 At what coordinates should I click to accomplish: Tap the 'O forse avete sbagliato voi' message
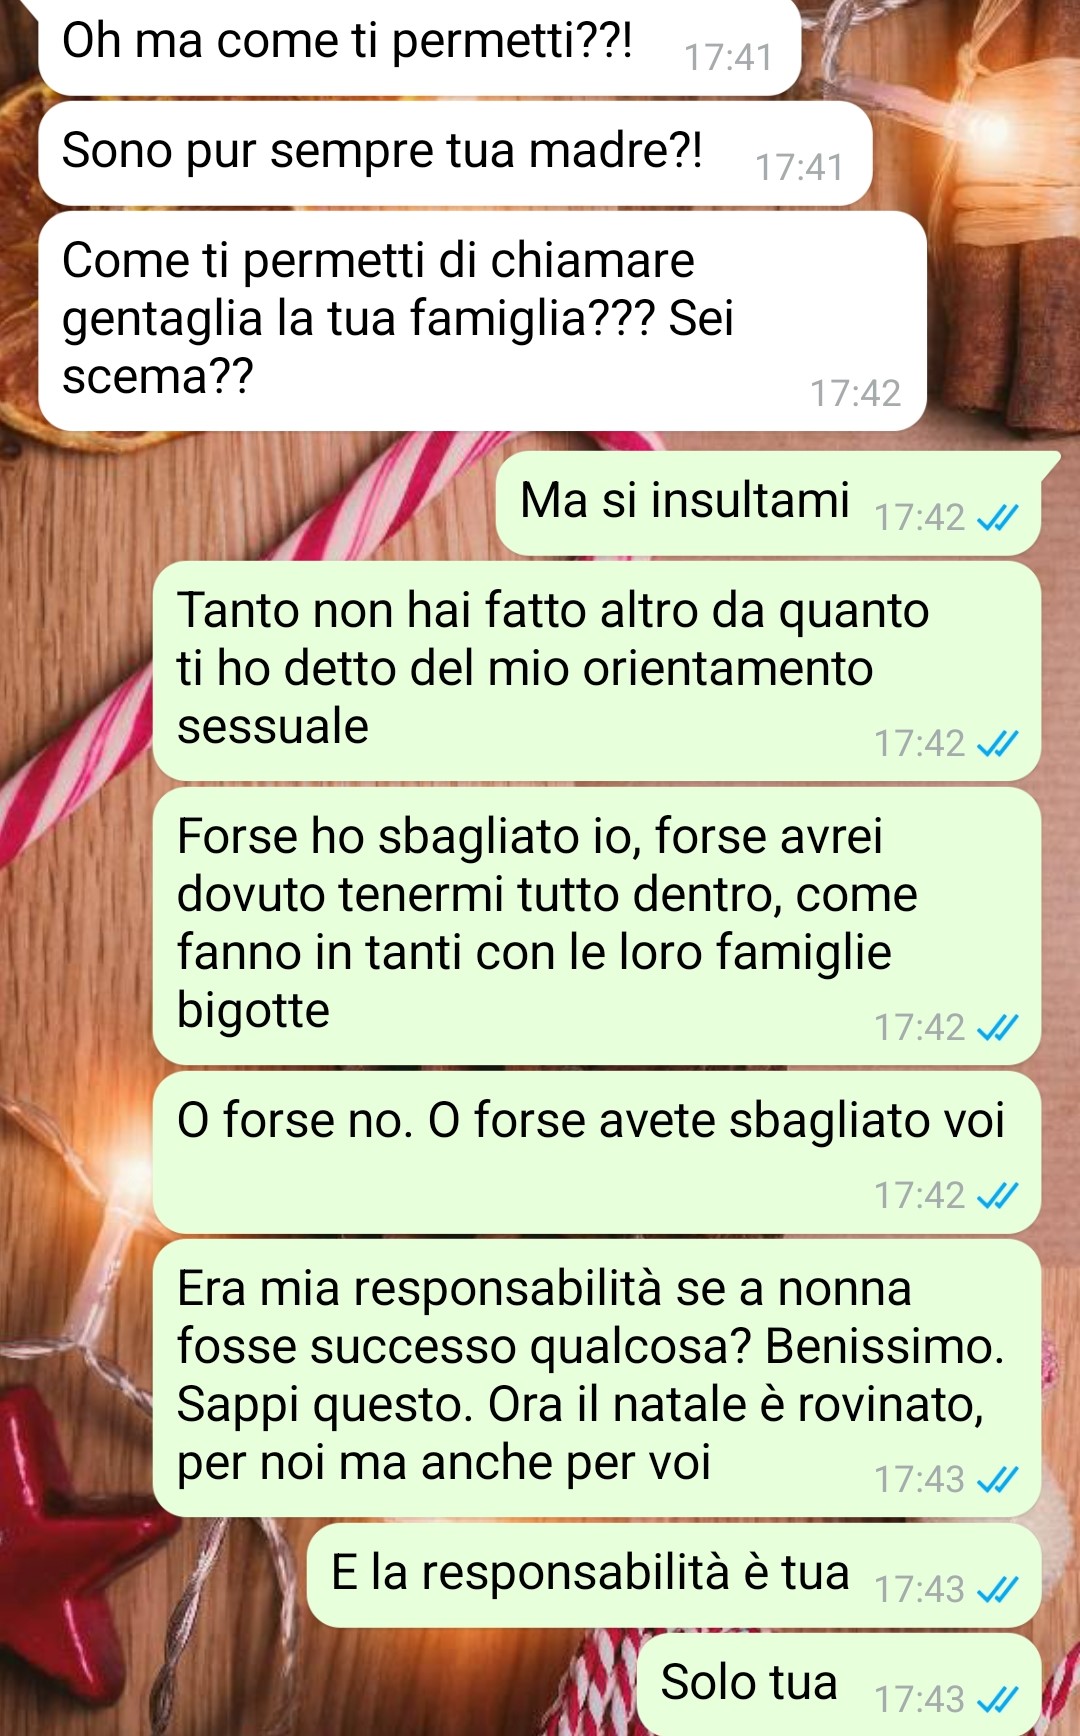pos(596,1152)
